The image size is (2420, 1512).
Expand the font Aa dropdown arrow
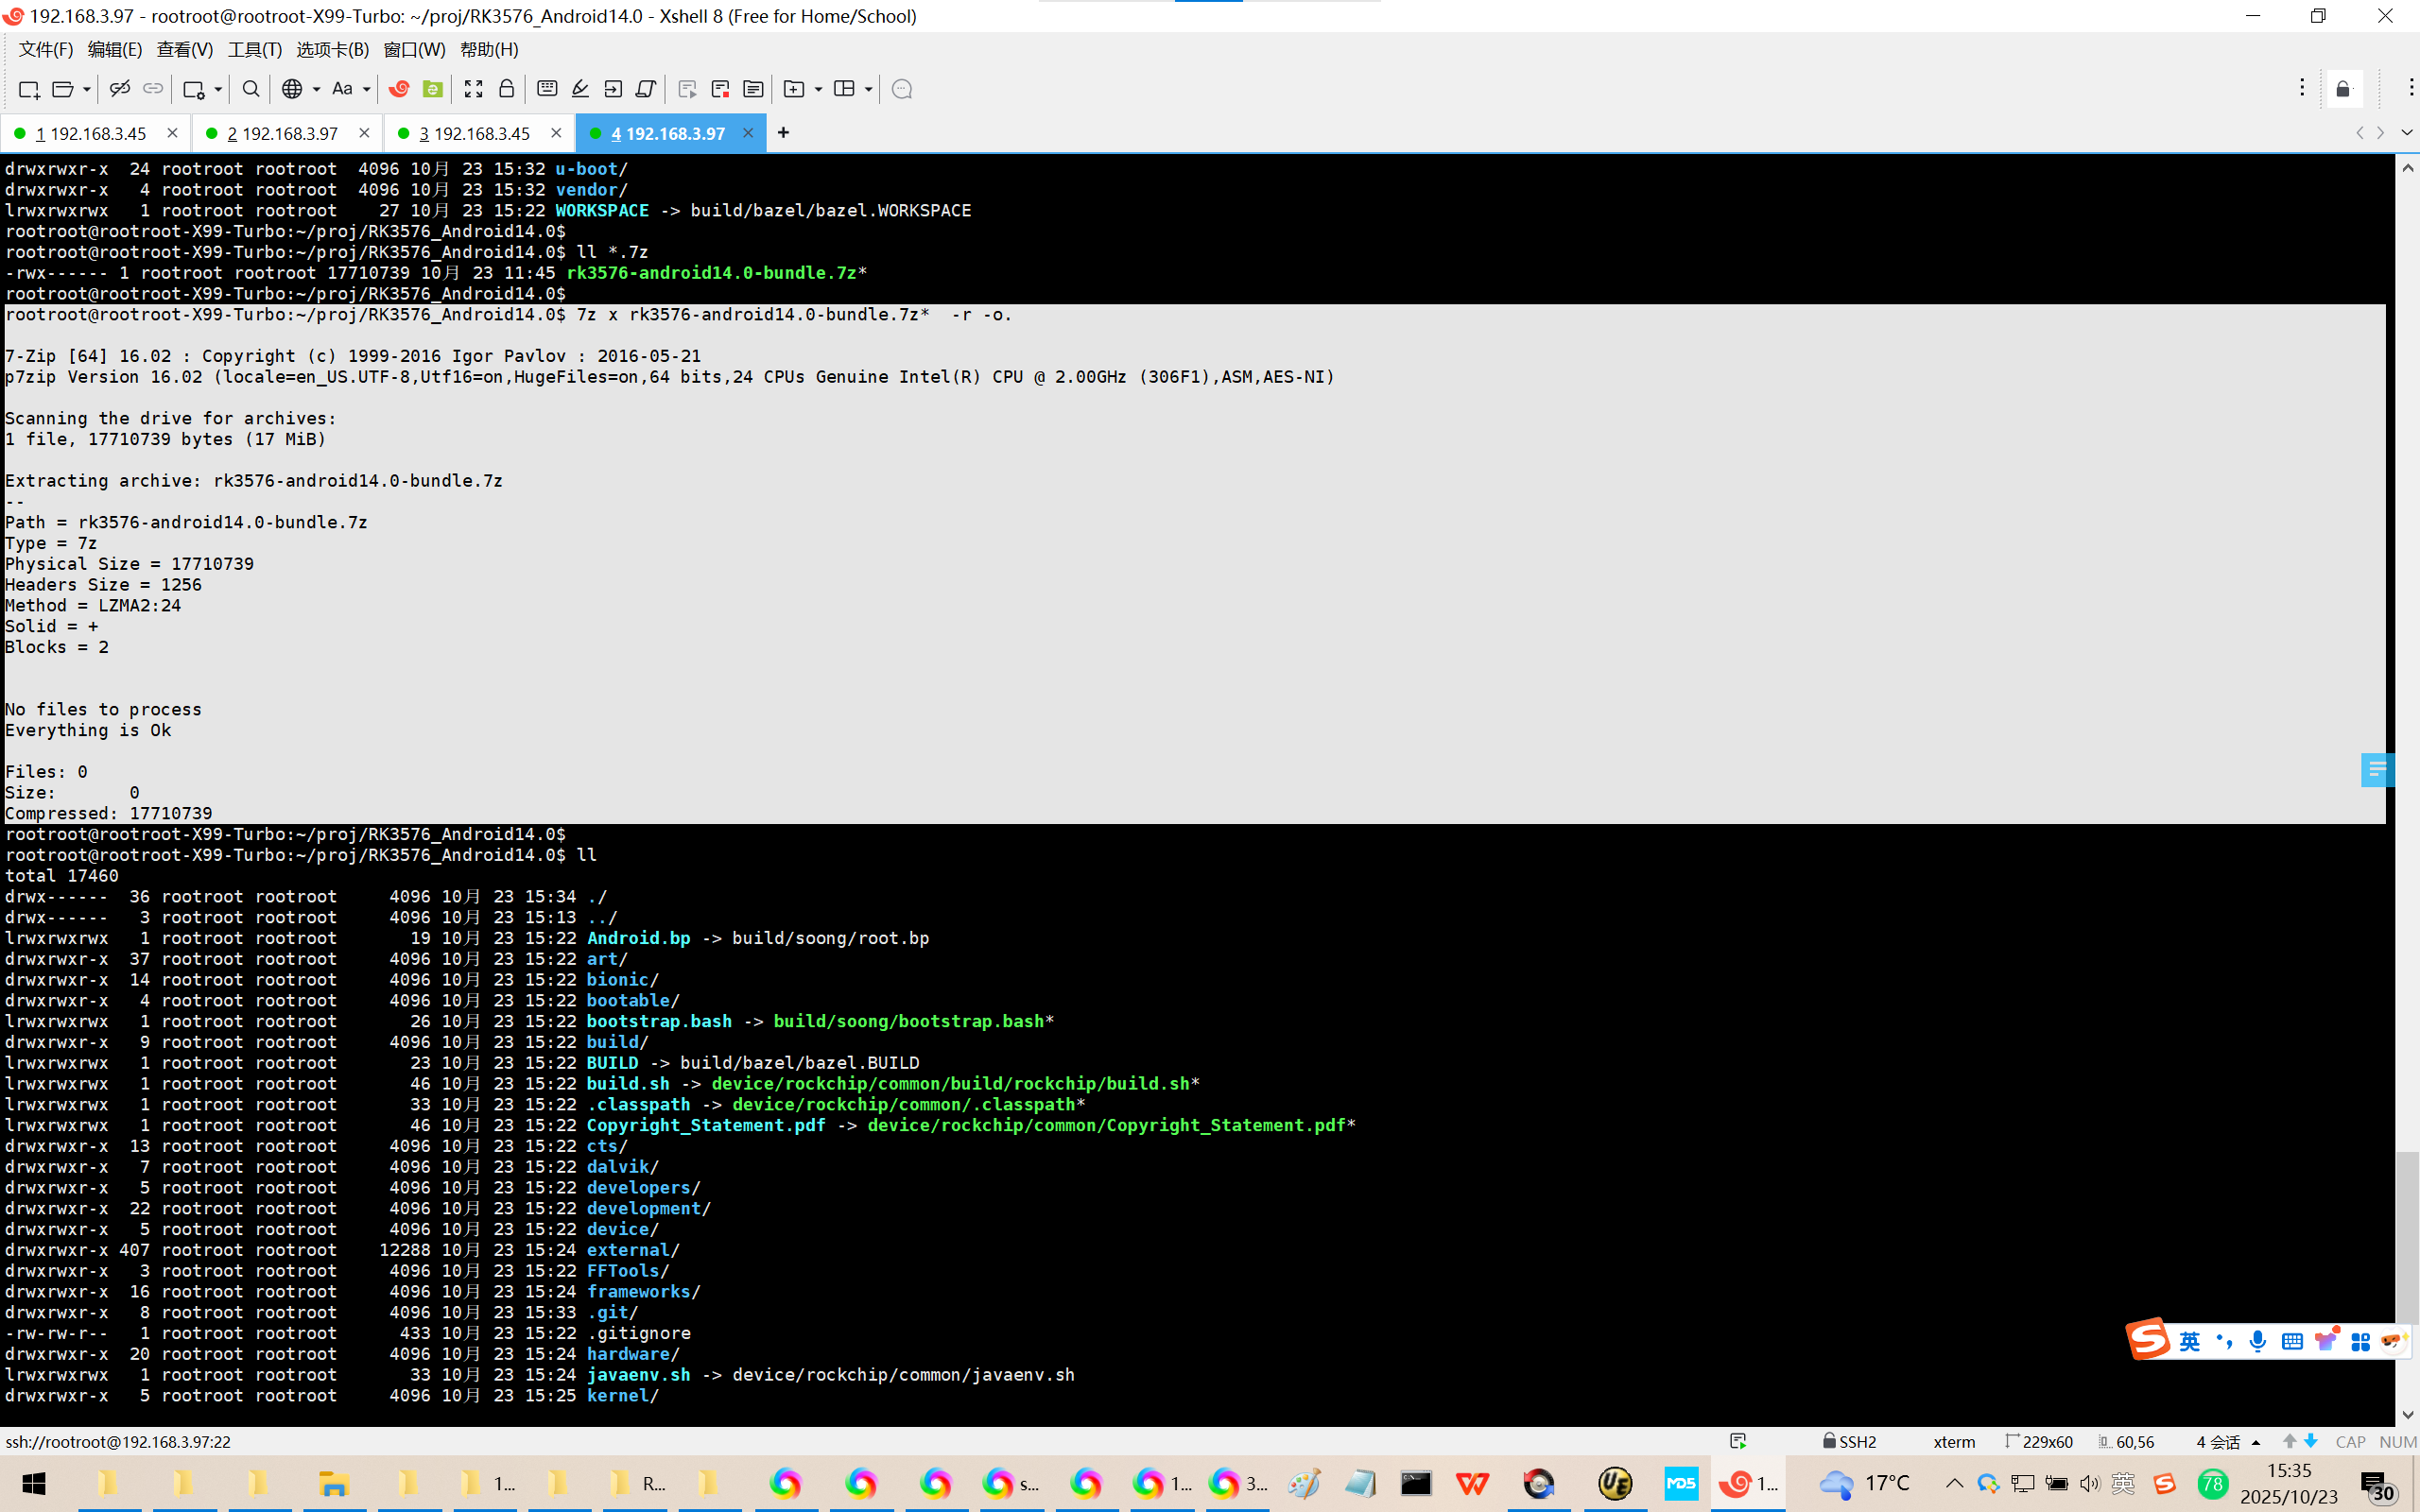click(x=367, y=89)
